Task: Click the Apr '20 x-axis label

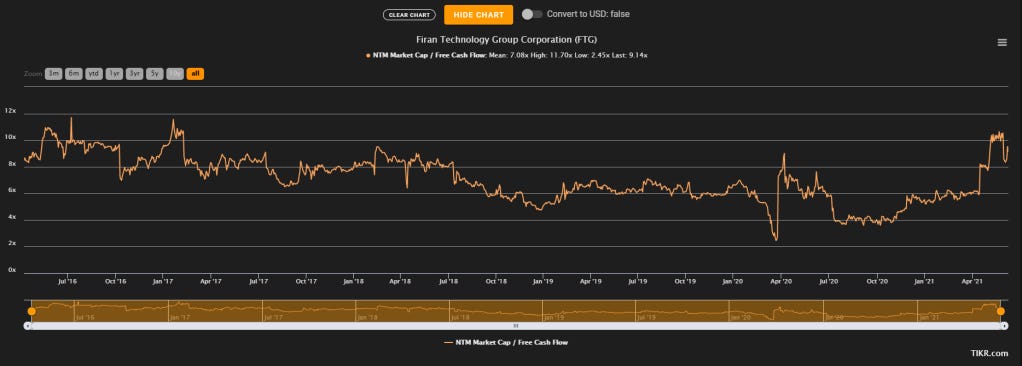Action: click(781, 281)
